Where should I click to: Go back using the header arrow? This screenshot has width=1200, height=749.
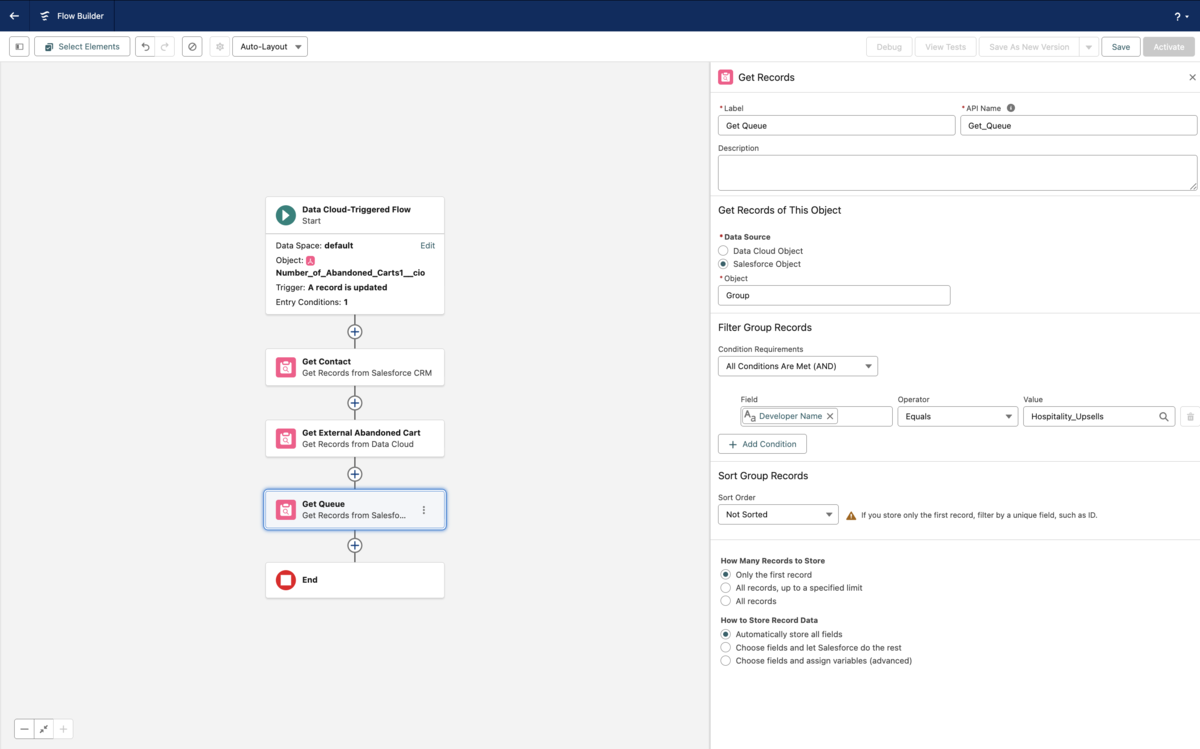[x=14, y=16]
